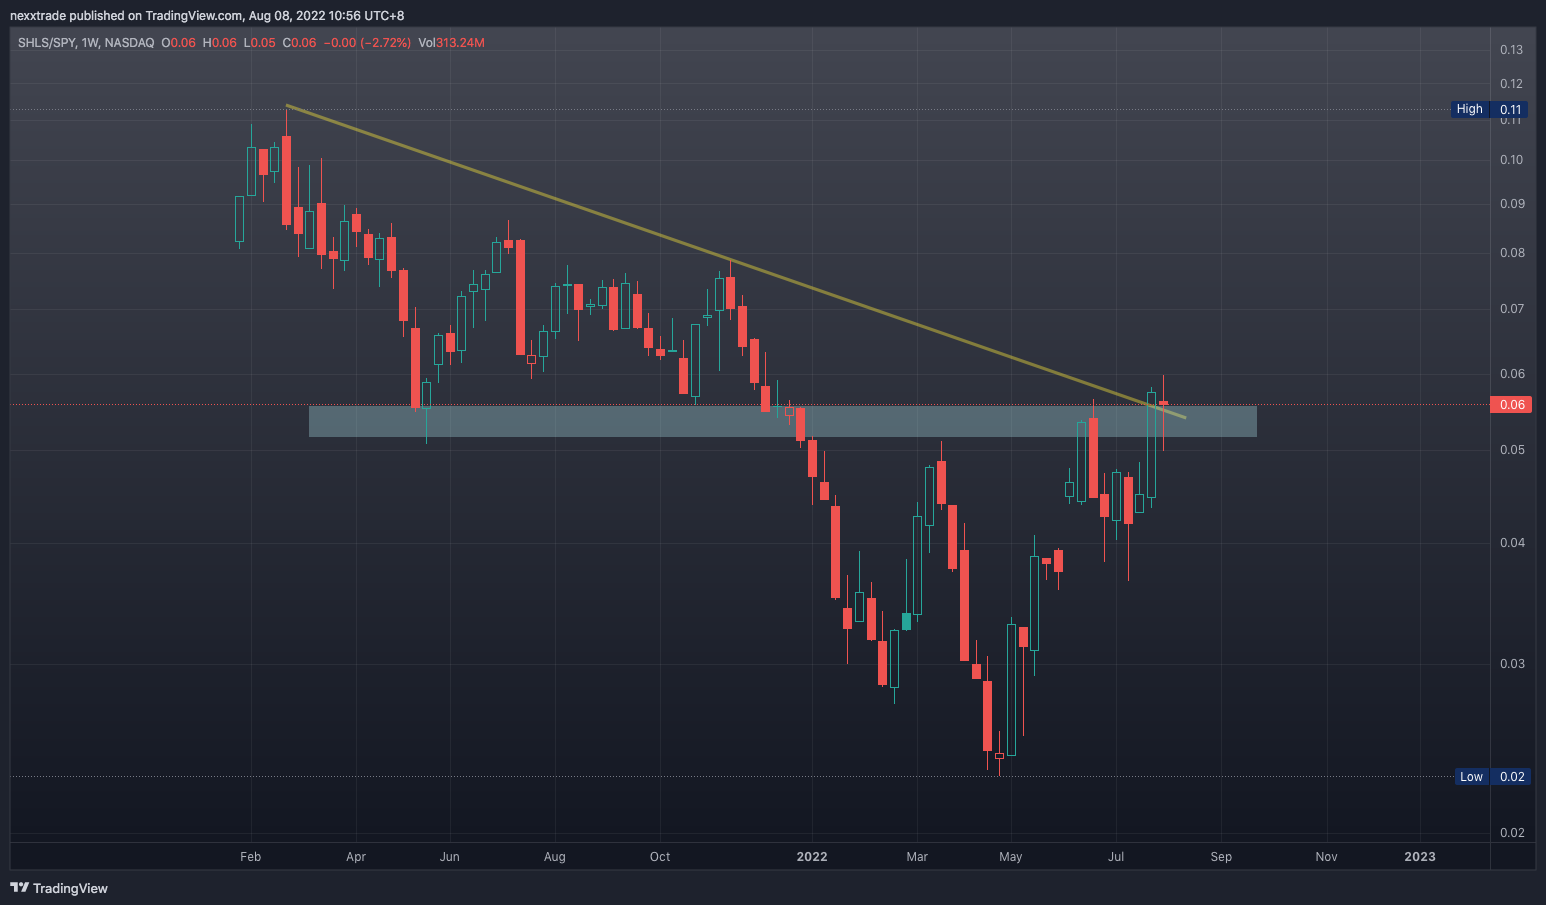
Task: Click the red 0.06 current price tag
Action: tap(1509, 405)
